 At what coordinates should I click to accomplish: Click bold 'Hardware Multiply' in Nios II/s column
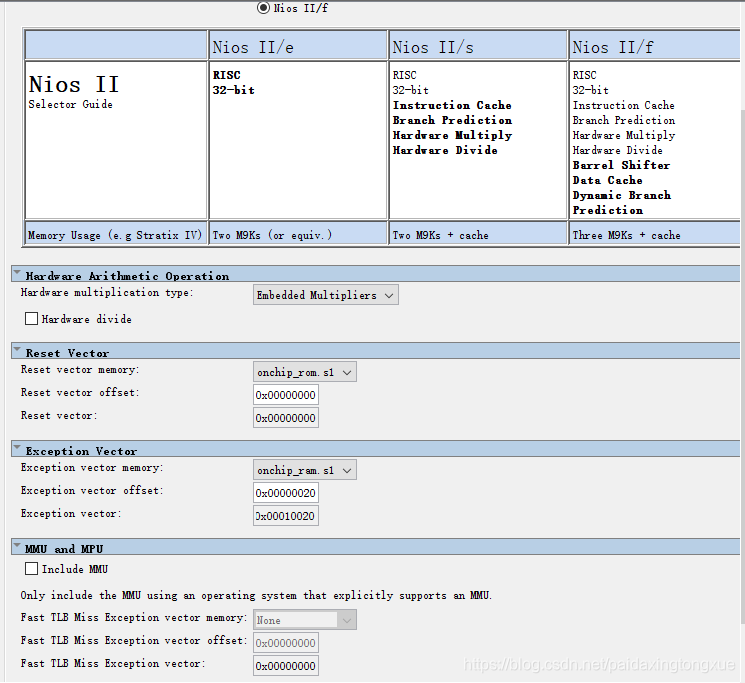coord(452,135)
